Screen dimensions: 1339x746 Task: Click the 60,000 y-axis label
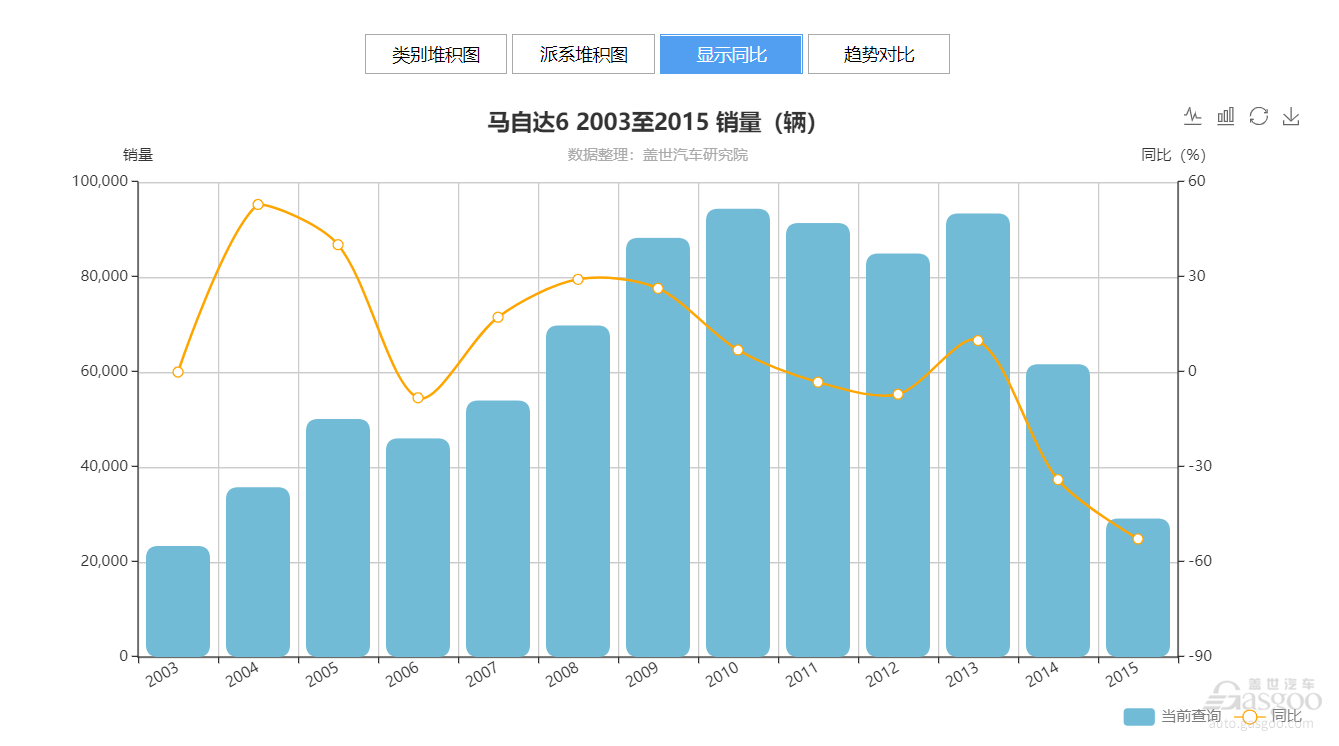pyautogui.click(x=106, y=372)
